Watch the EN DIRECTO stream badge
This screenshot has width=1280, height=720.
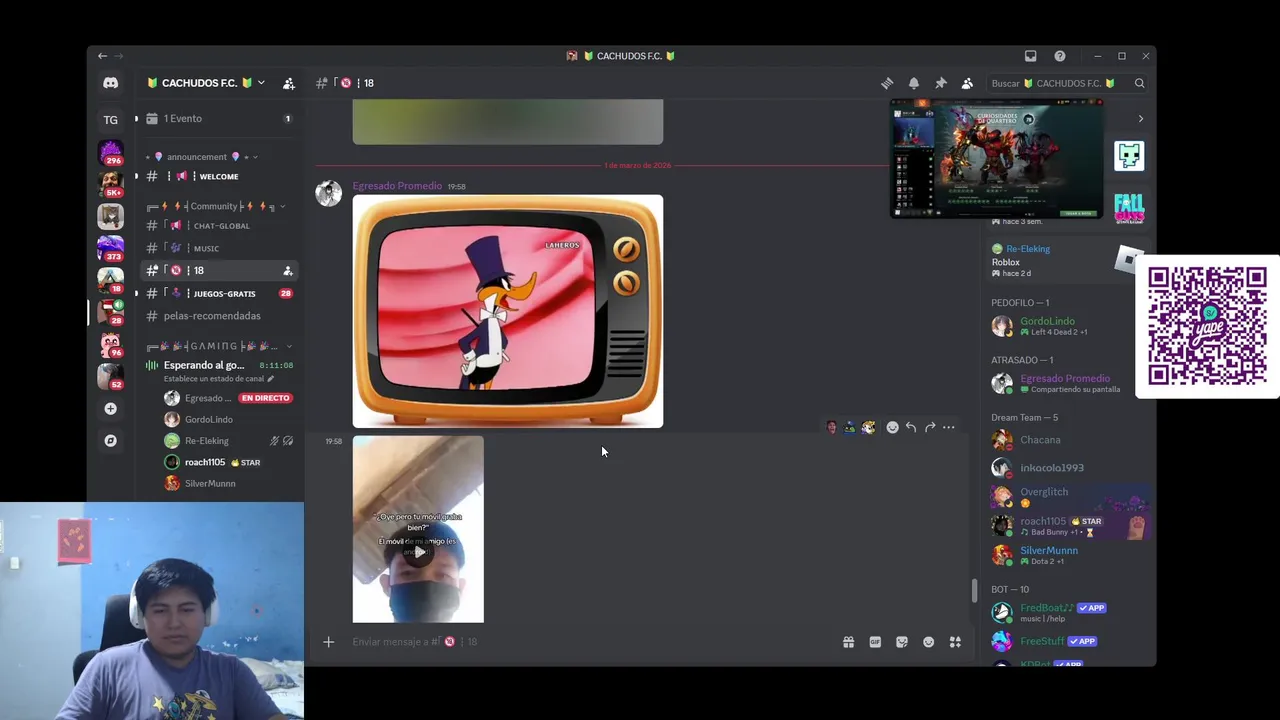[265, 398]
